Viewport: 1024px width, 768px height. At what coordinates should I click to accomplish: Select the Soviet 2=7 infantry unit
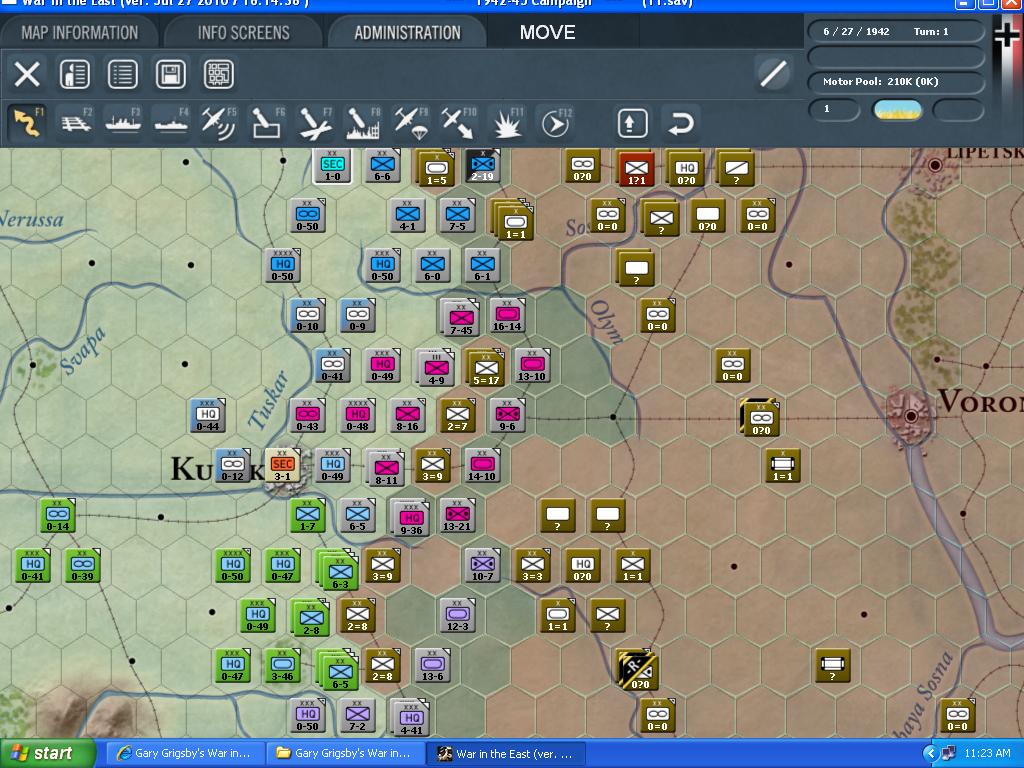coord(457,415)
